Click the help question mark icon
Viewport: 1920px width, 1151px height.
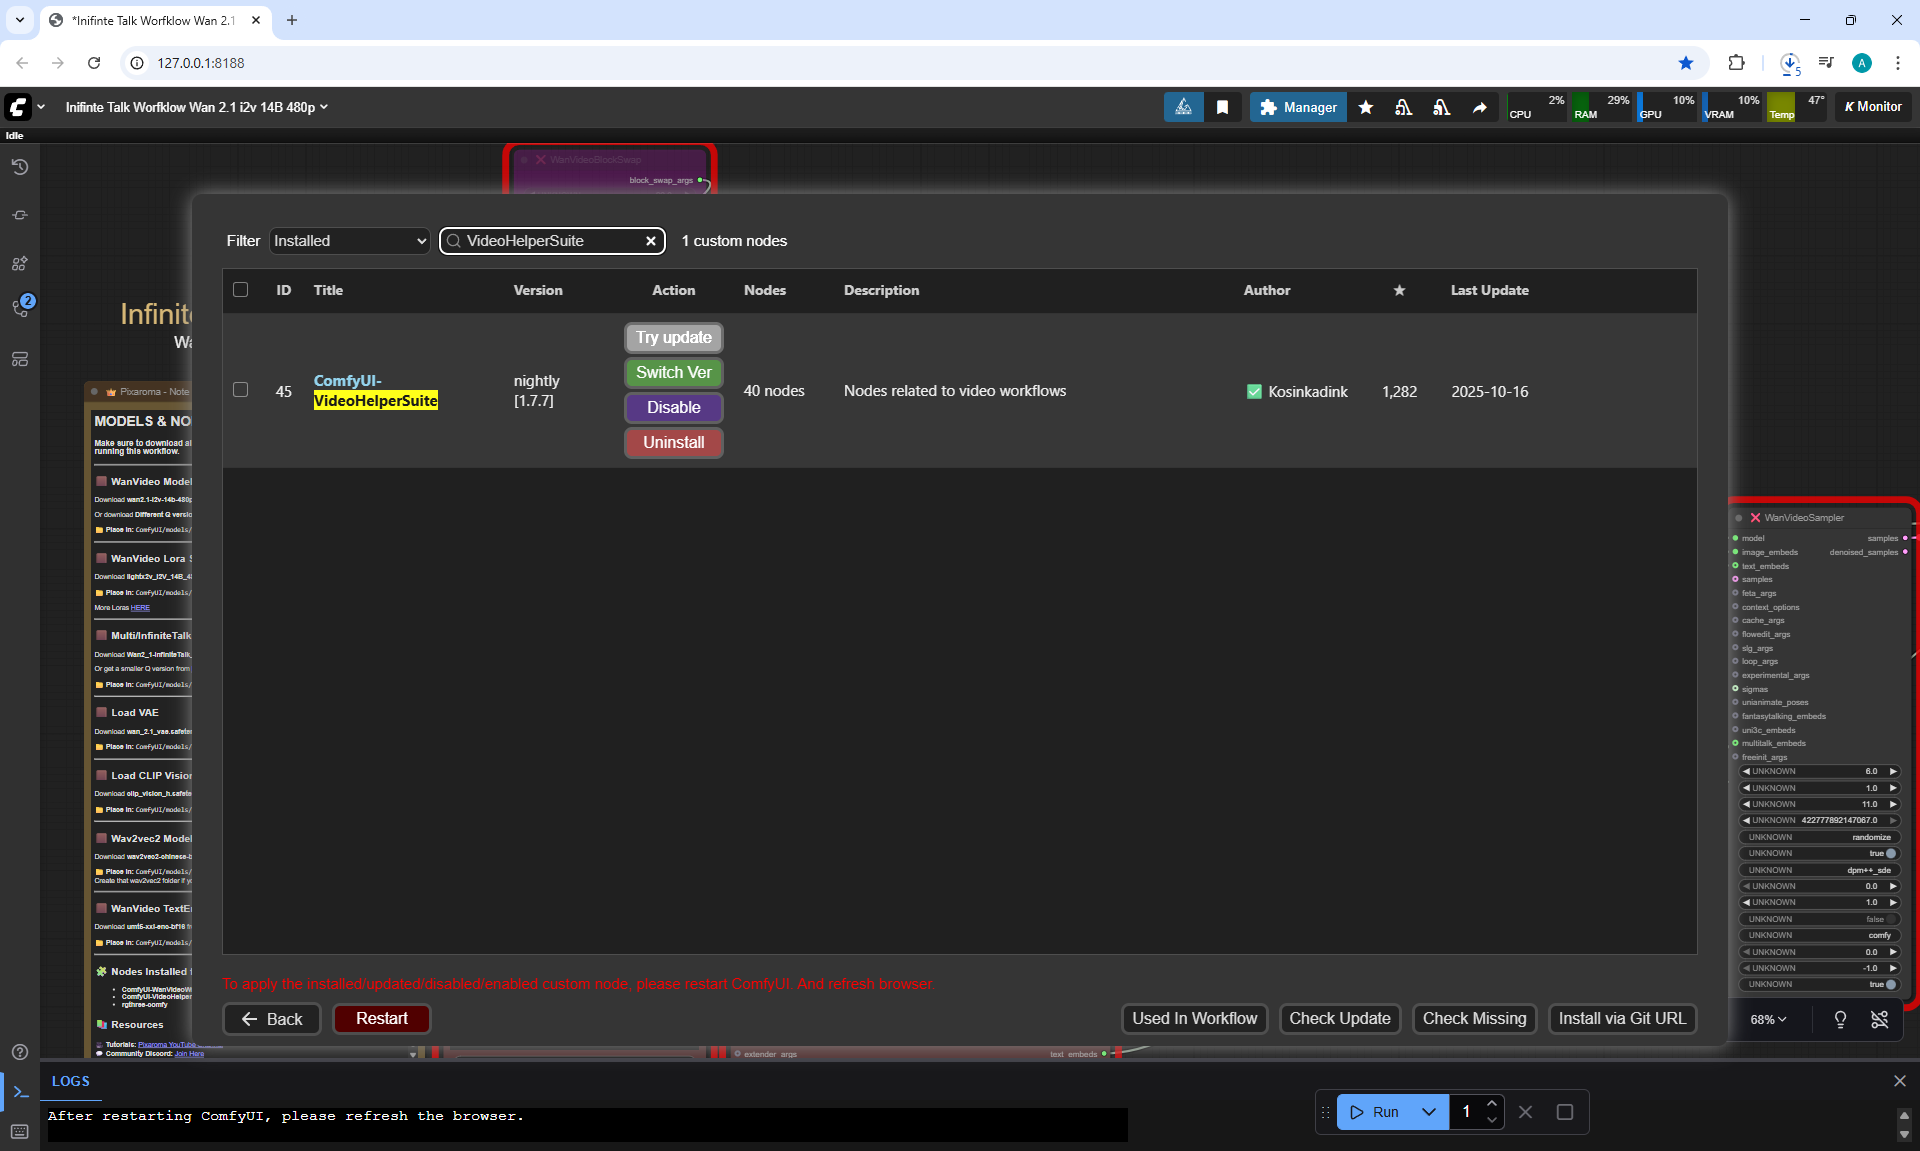[x=19, y=1052]
